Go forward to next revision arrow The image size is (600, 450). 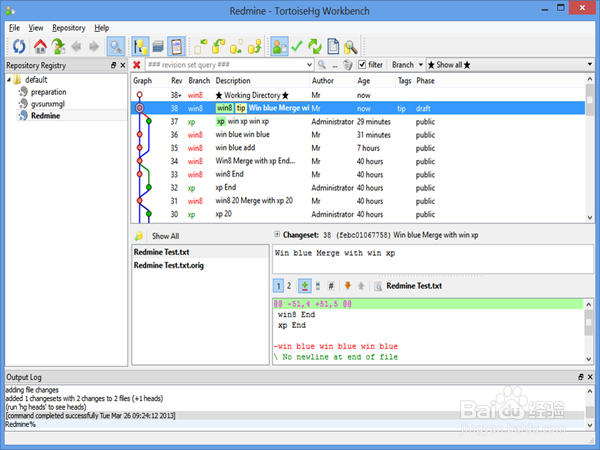coord(94,47)
